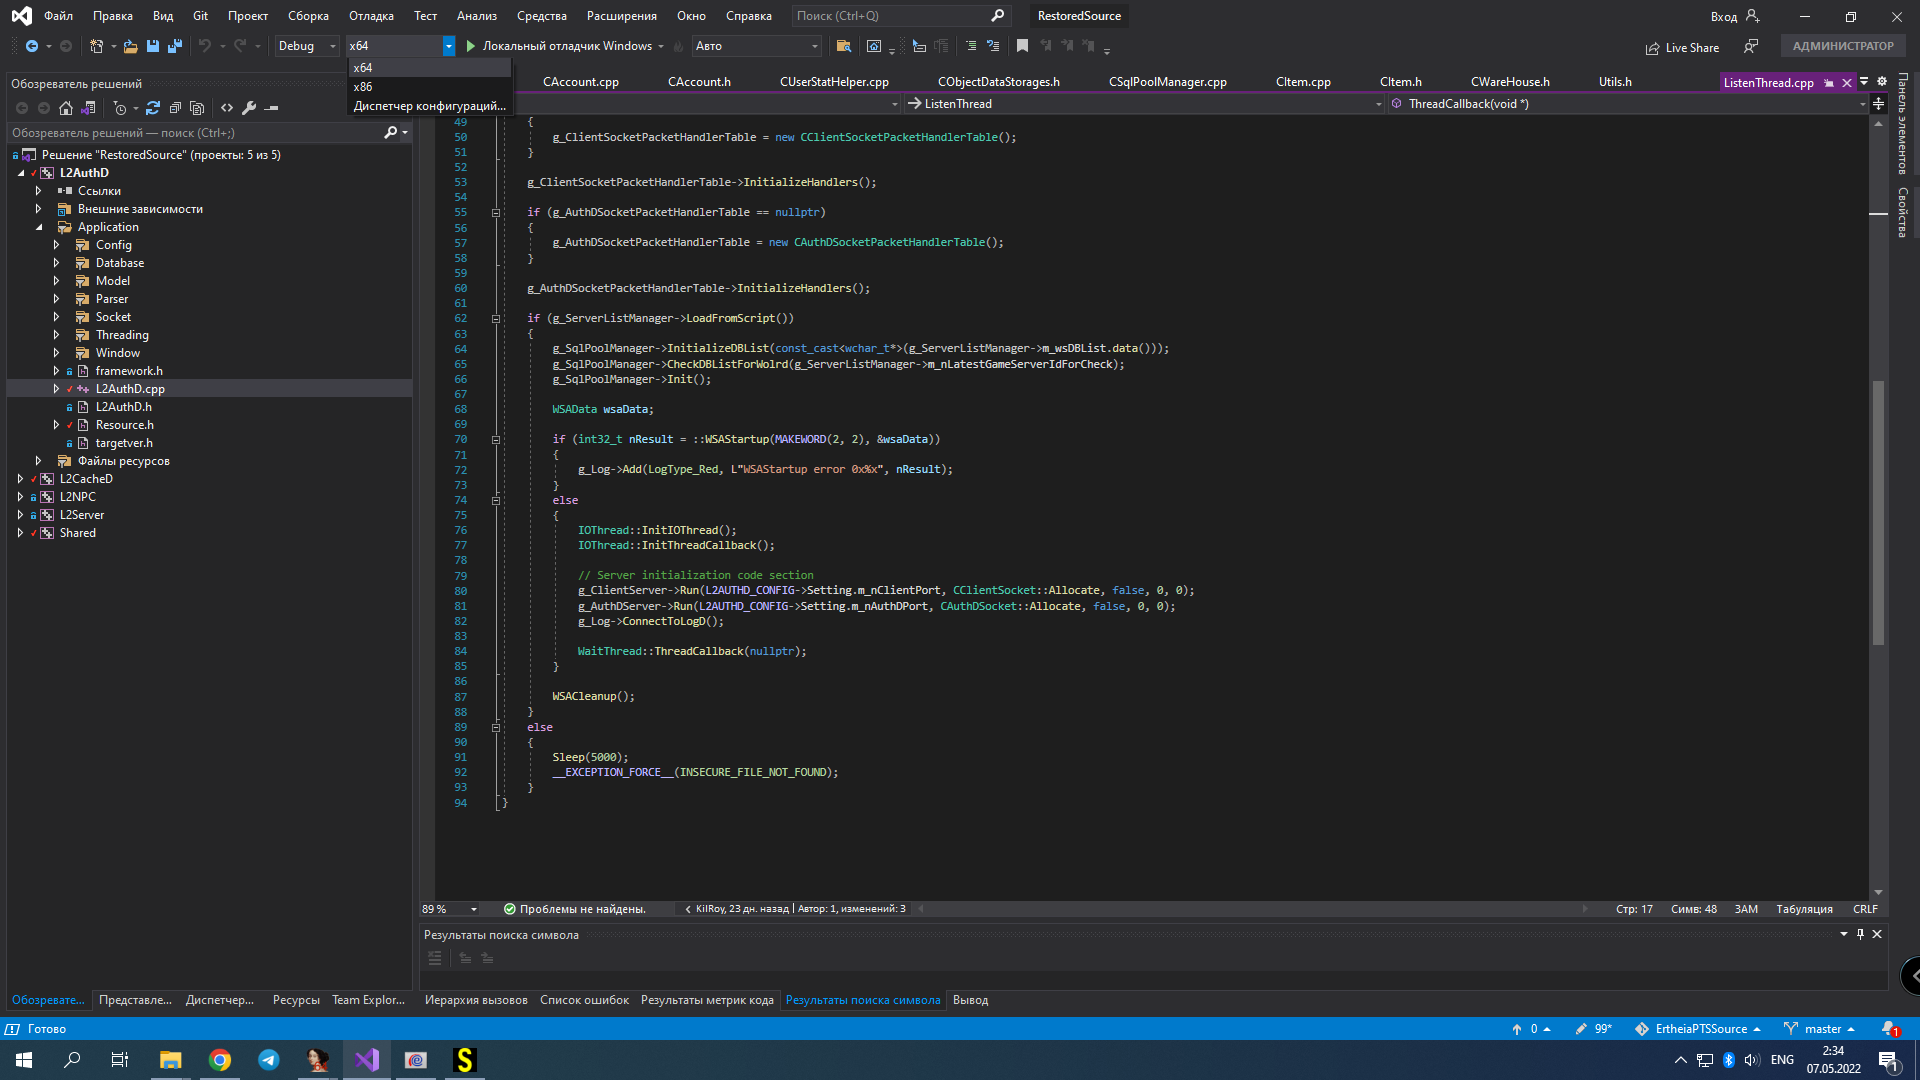
Task: Select the targetver.h file
Action: (x=124, y=443)
